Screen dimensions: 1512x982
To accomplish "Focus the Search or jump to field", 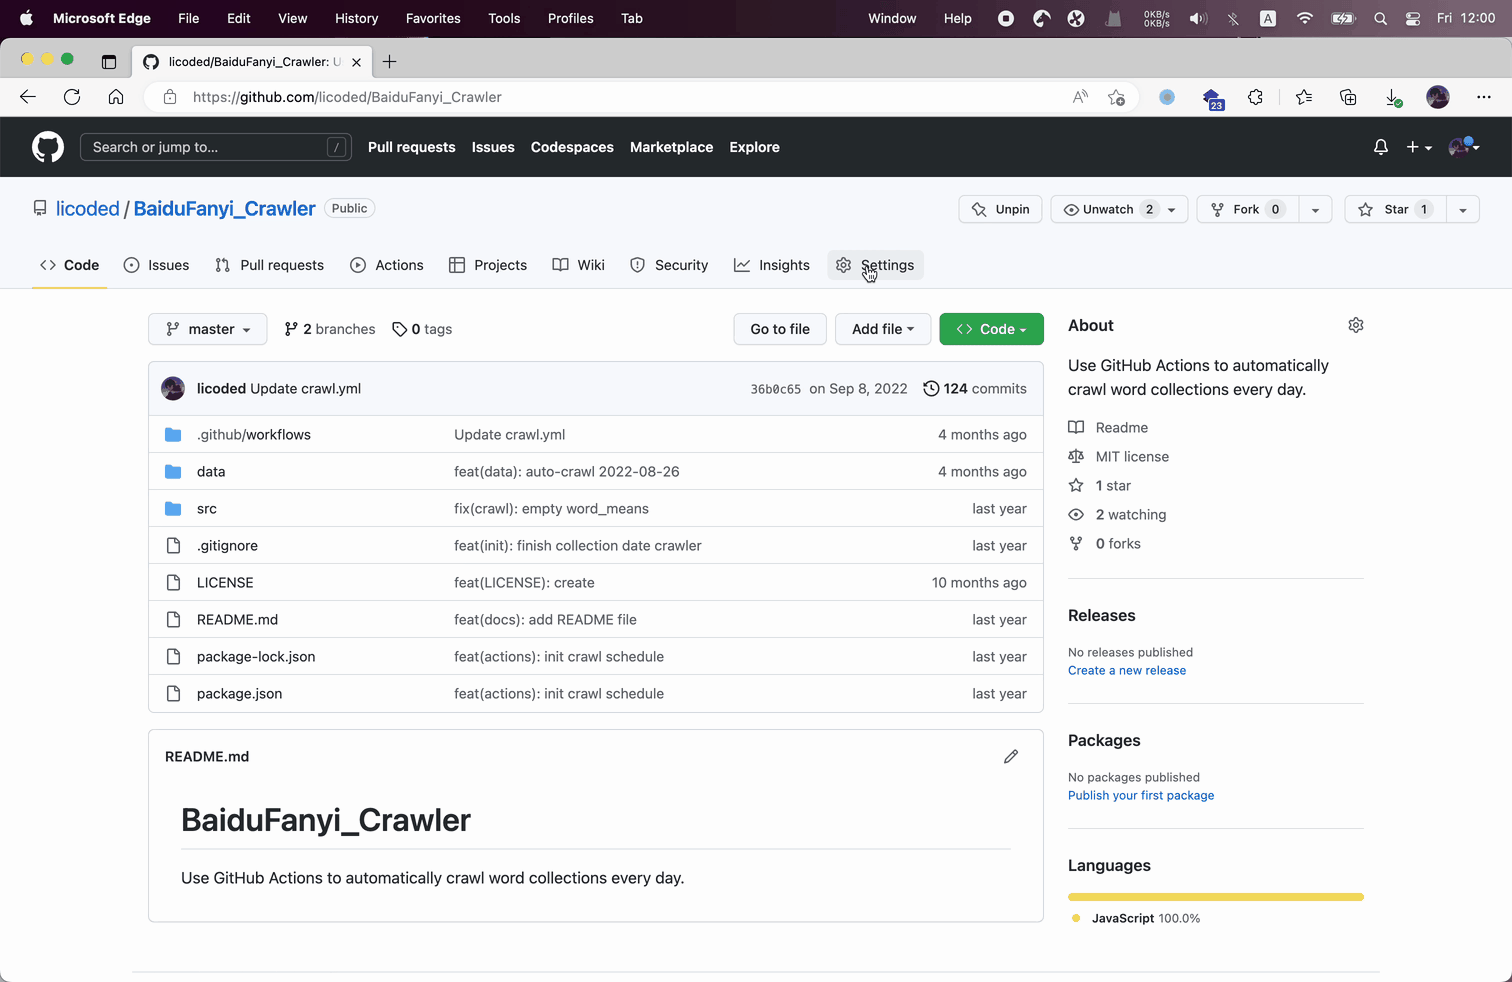I will 216,147.
